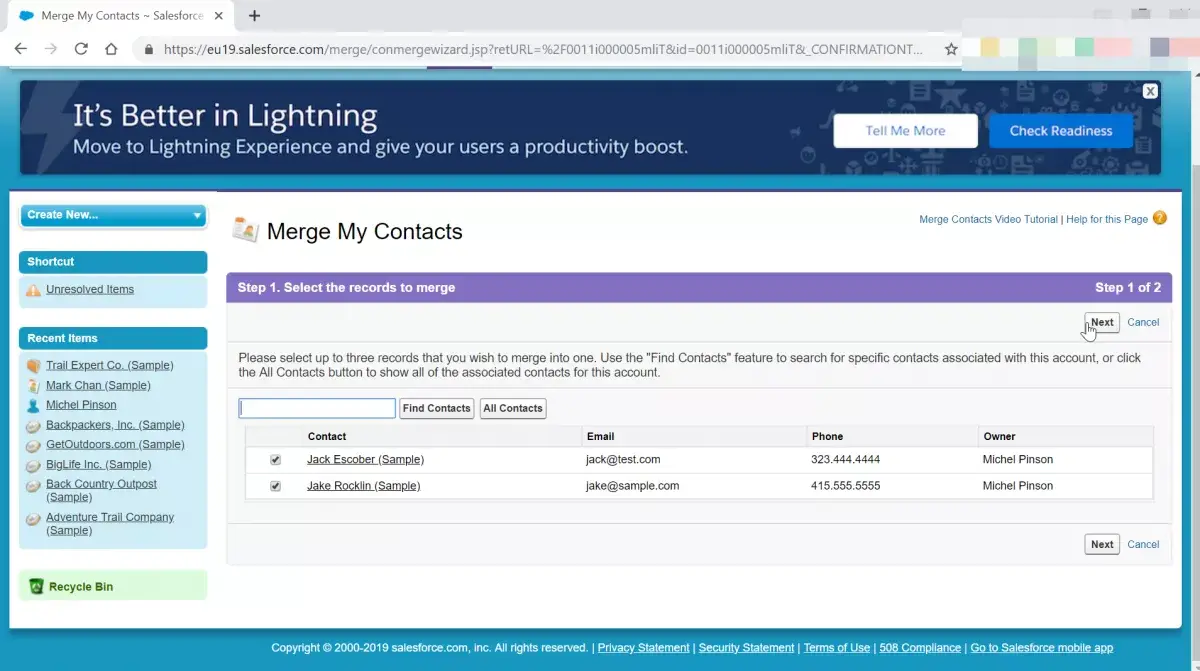Open Mark Chan (Sample) recent item

click(x=98, y=385)
